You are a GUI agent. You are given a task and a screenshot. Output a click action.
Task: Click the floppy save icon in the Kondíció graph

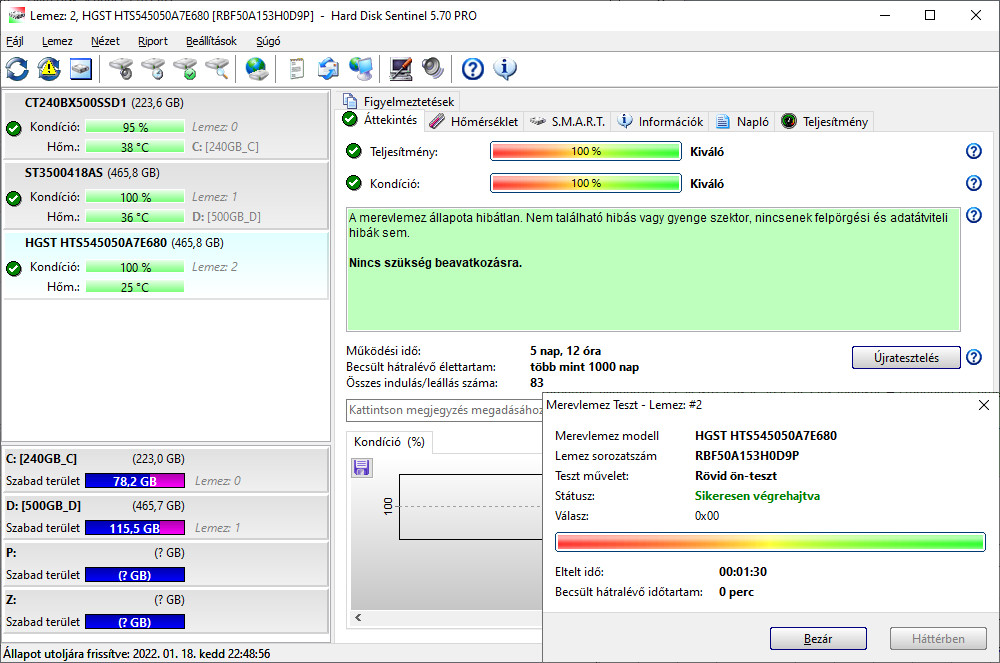pyautogui.click(x=362, y=468)
